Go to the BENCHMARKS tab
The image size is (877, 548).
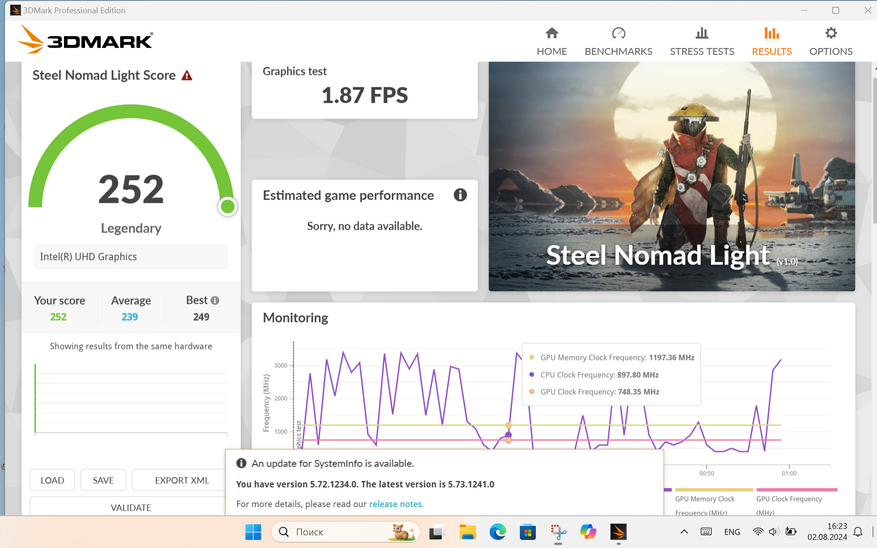(618, 41)
